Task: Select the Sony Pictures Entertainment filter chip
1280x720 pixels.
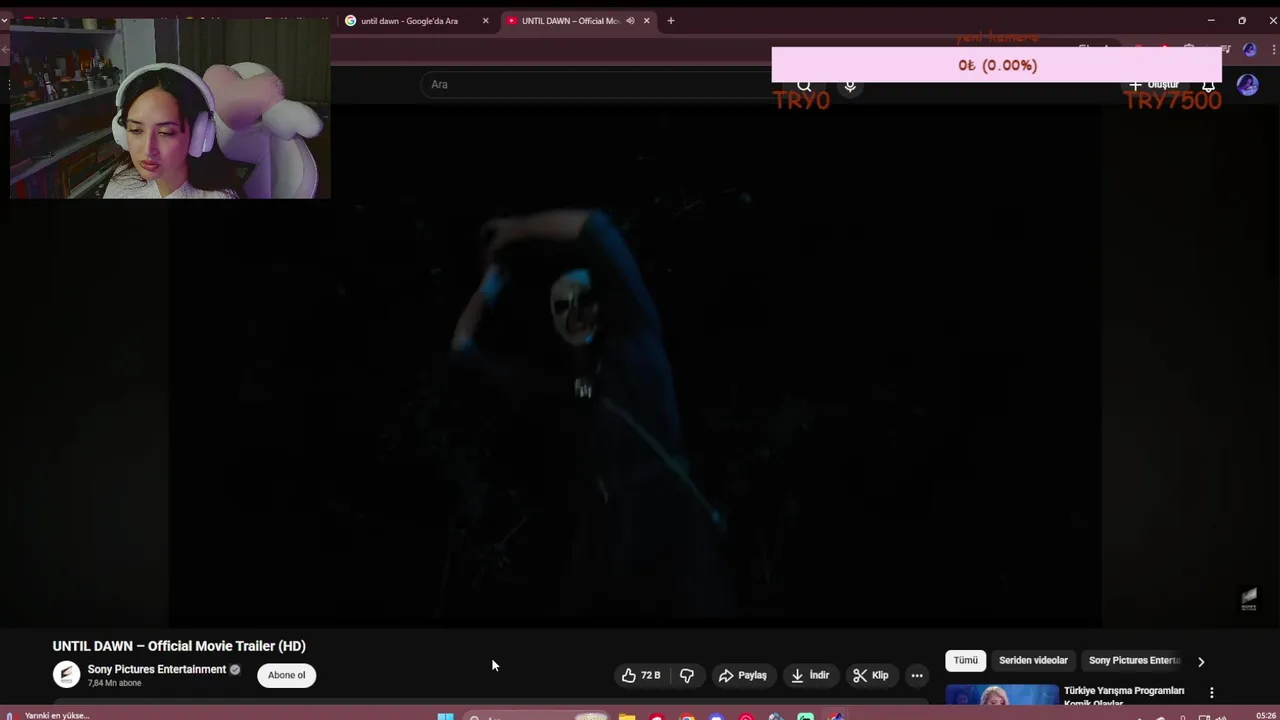Action: [x=1134, y=660]
